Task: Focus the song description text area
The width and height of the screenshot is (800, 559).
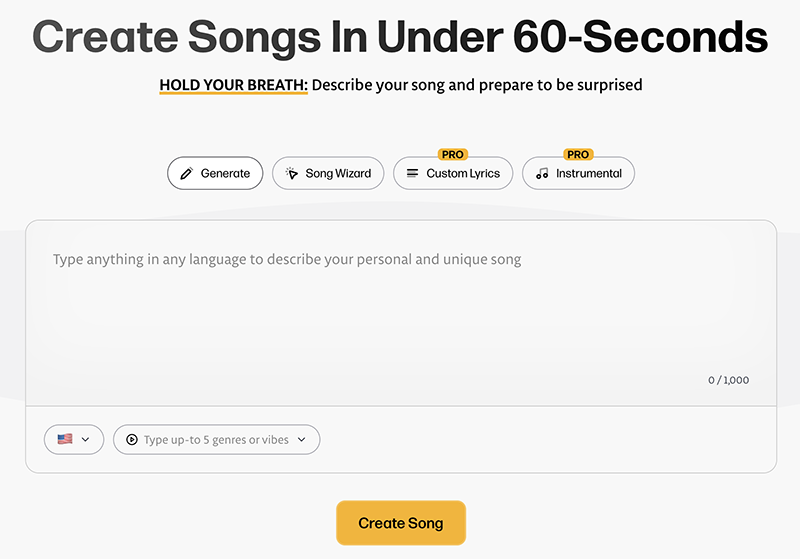Action: coord(400,310)
